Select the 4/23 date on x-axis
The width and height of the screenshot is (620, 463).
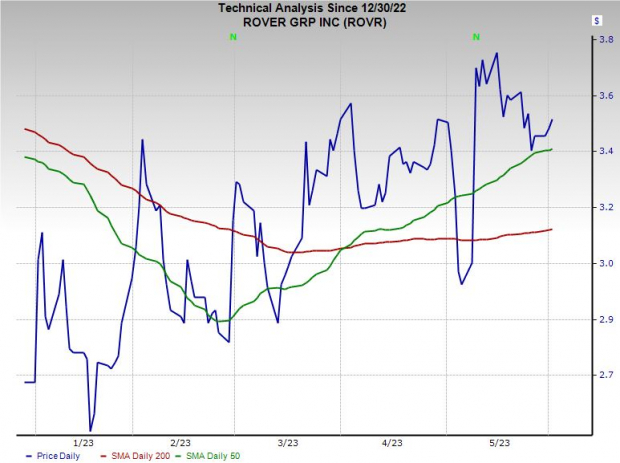pos(393,443)
